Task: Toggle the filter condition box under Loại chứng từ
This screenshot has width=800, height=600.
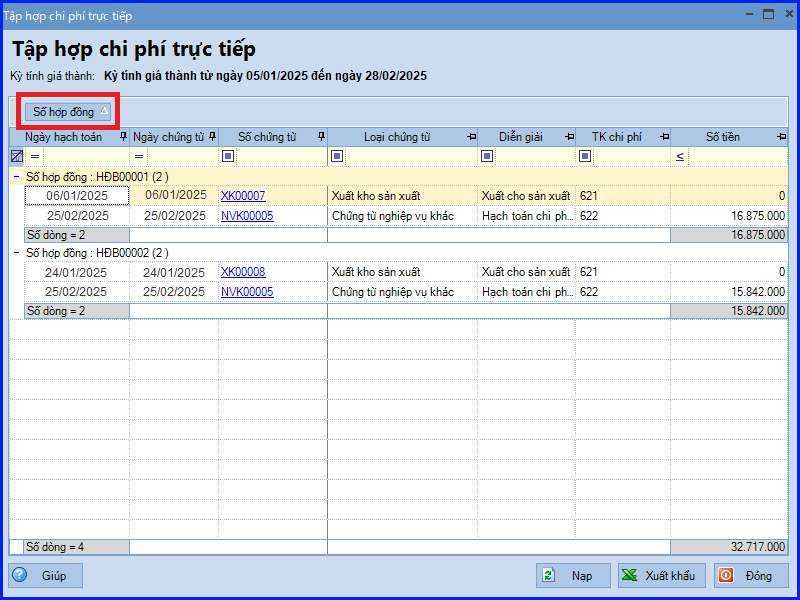Action: pos(337,156)
